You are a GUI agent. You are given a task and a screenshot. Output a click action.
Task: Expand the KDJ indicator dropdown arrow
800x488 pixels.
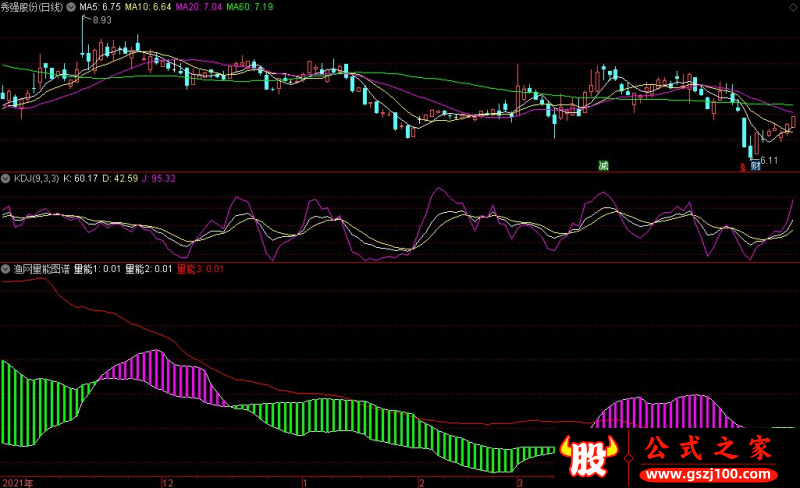coord(6,179)
